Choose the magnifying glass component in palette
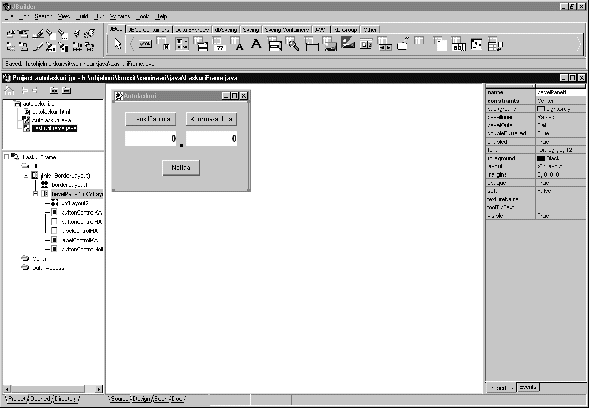This screenshot has width=589, height=408. [293, 44]
